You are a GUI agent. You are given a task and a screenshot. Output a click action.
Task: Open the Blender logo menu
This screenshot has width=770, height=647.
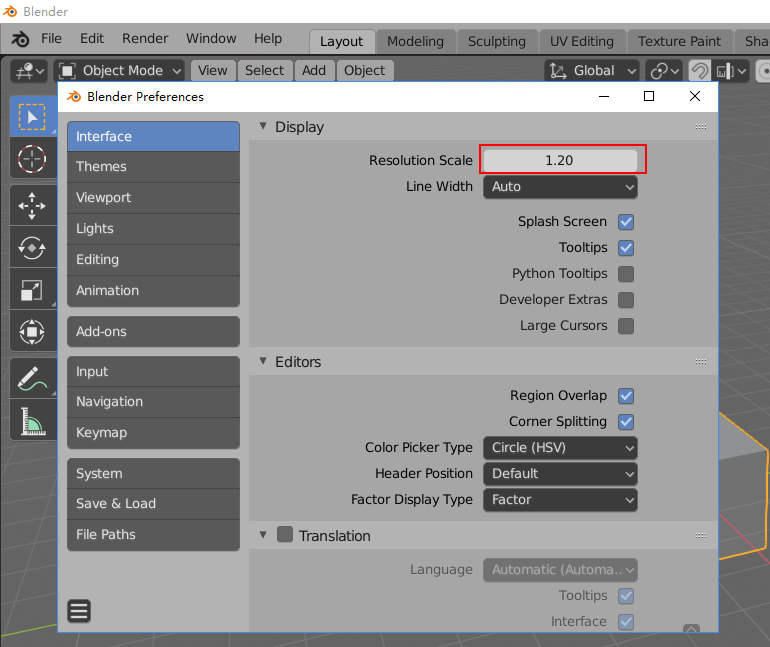tap(21, 39)
